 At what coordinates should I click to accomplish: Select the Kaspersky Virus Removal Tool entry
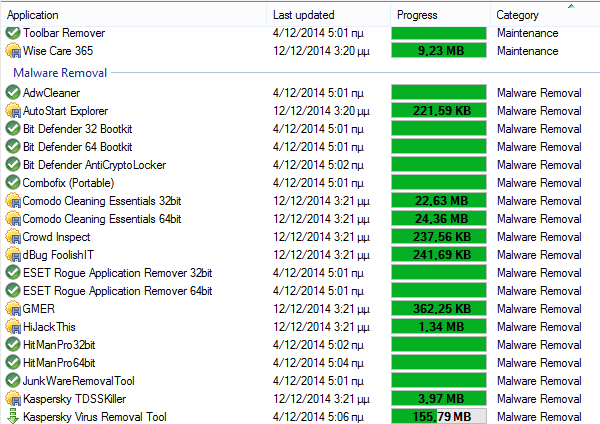point(95,416)
